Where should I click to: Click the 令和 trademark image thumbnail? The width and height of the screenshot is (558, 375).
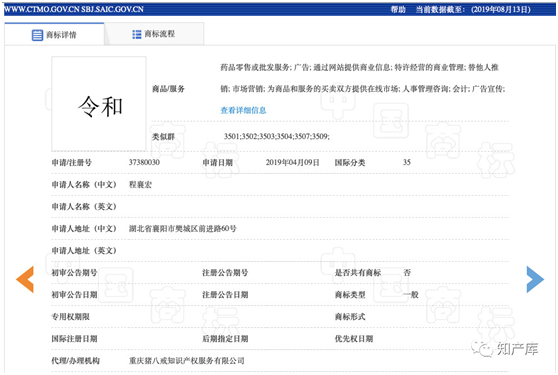tap(99, 104)
